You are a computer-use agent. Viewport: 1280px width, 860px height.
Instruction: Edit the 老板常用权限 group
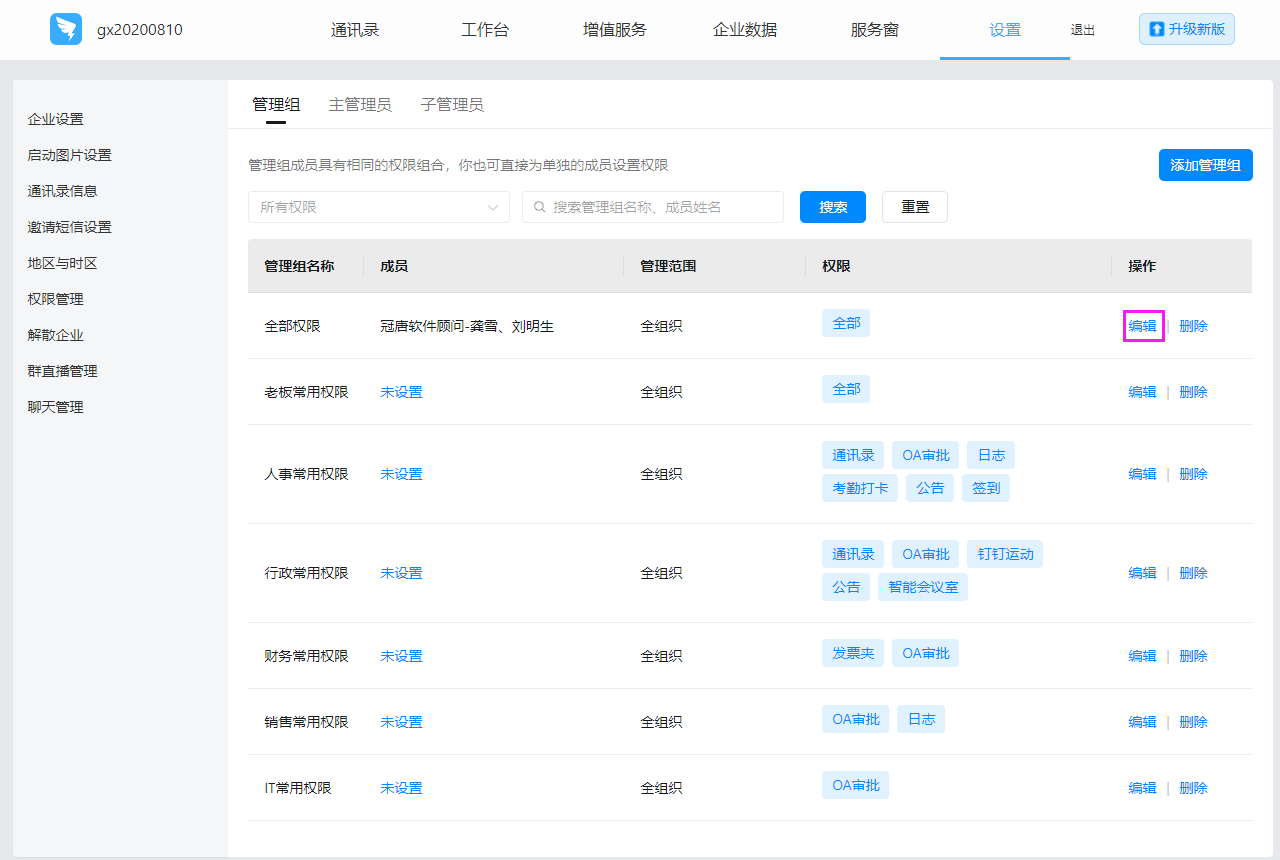(1143, 392)
